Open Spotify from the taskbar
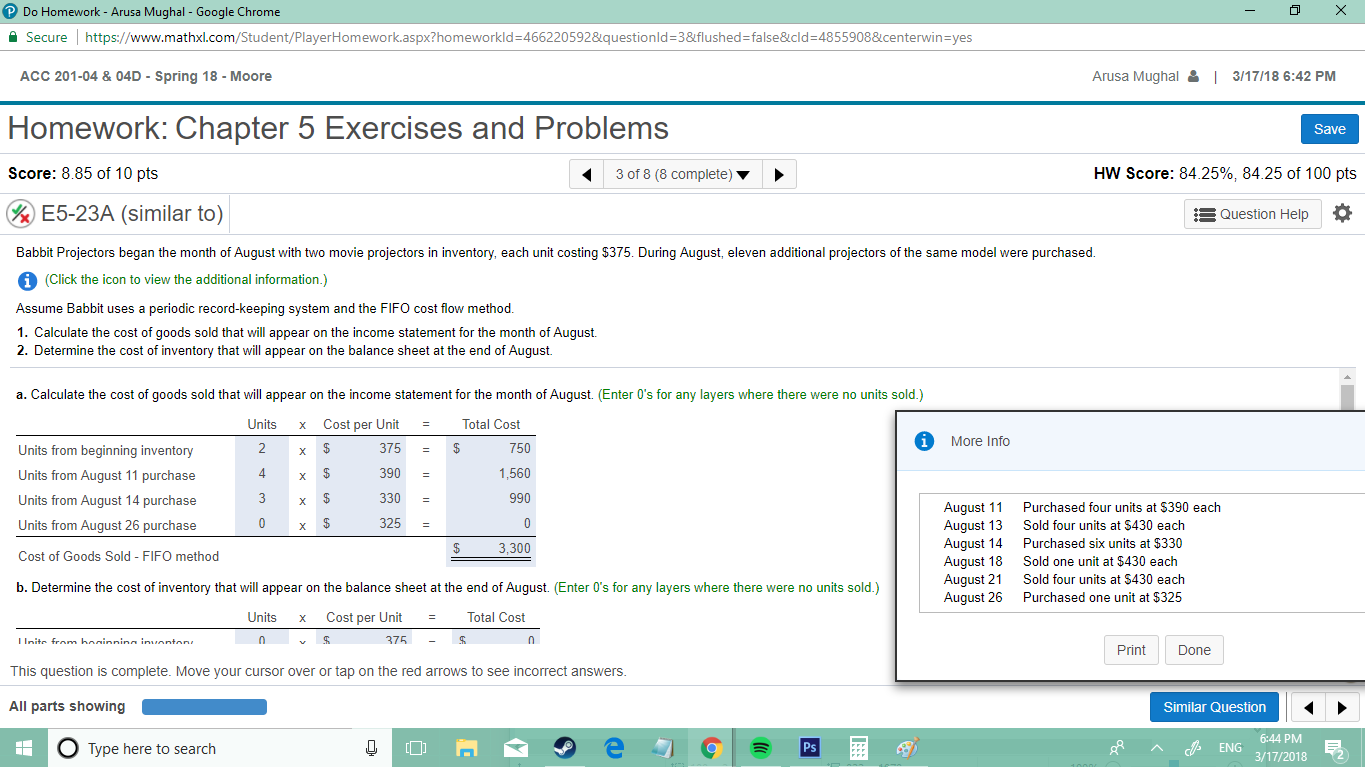The image size is (1365, 767). pyautogui.click(x=761, y=748)
